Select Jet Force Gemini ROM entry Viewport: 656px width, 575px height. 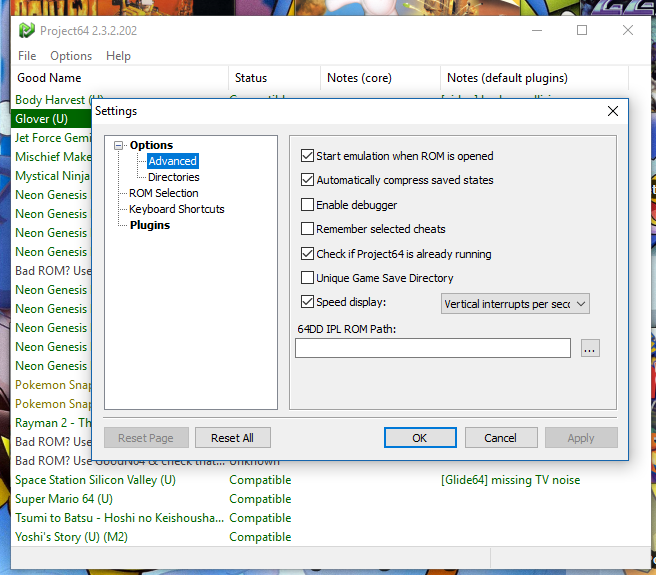(53, 138)
